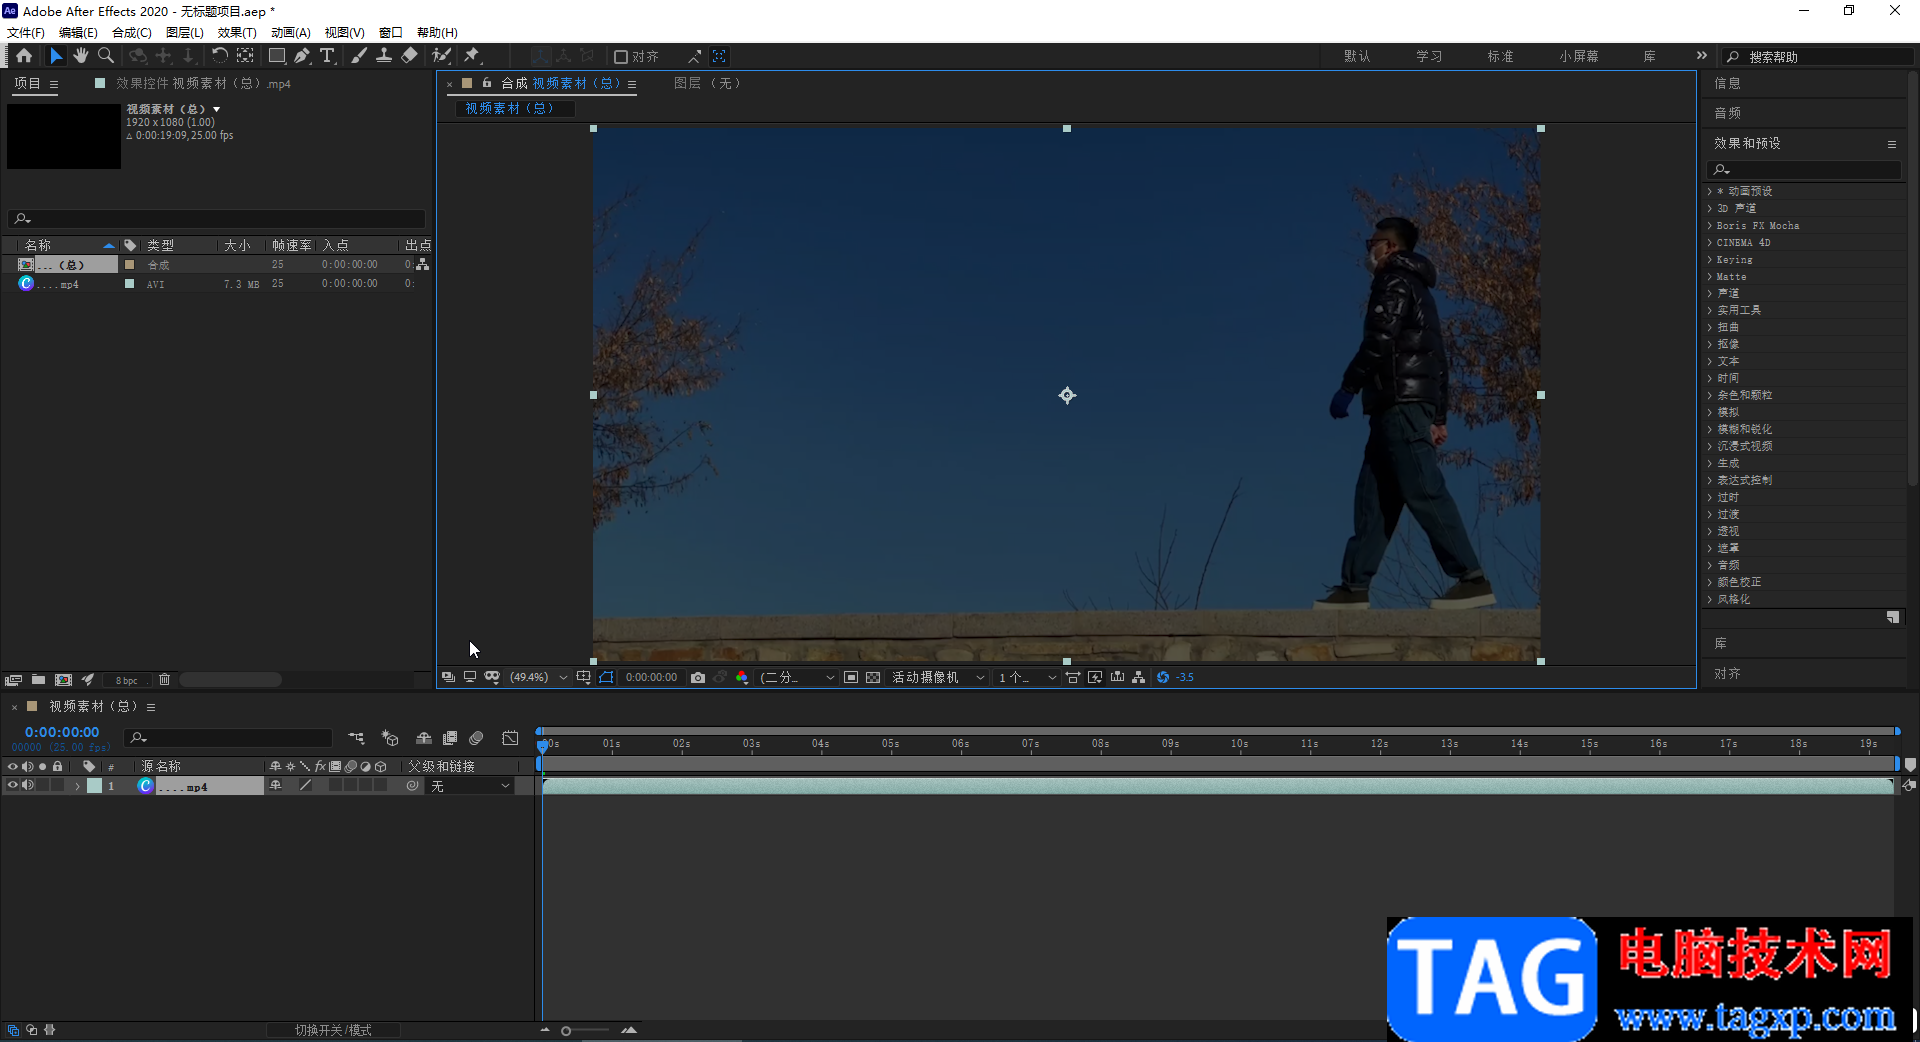Viewport: 1920px width, 1042px height.
Task: Click the timeline zoom slider handle
Action: tap(566, 1030)
